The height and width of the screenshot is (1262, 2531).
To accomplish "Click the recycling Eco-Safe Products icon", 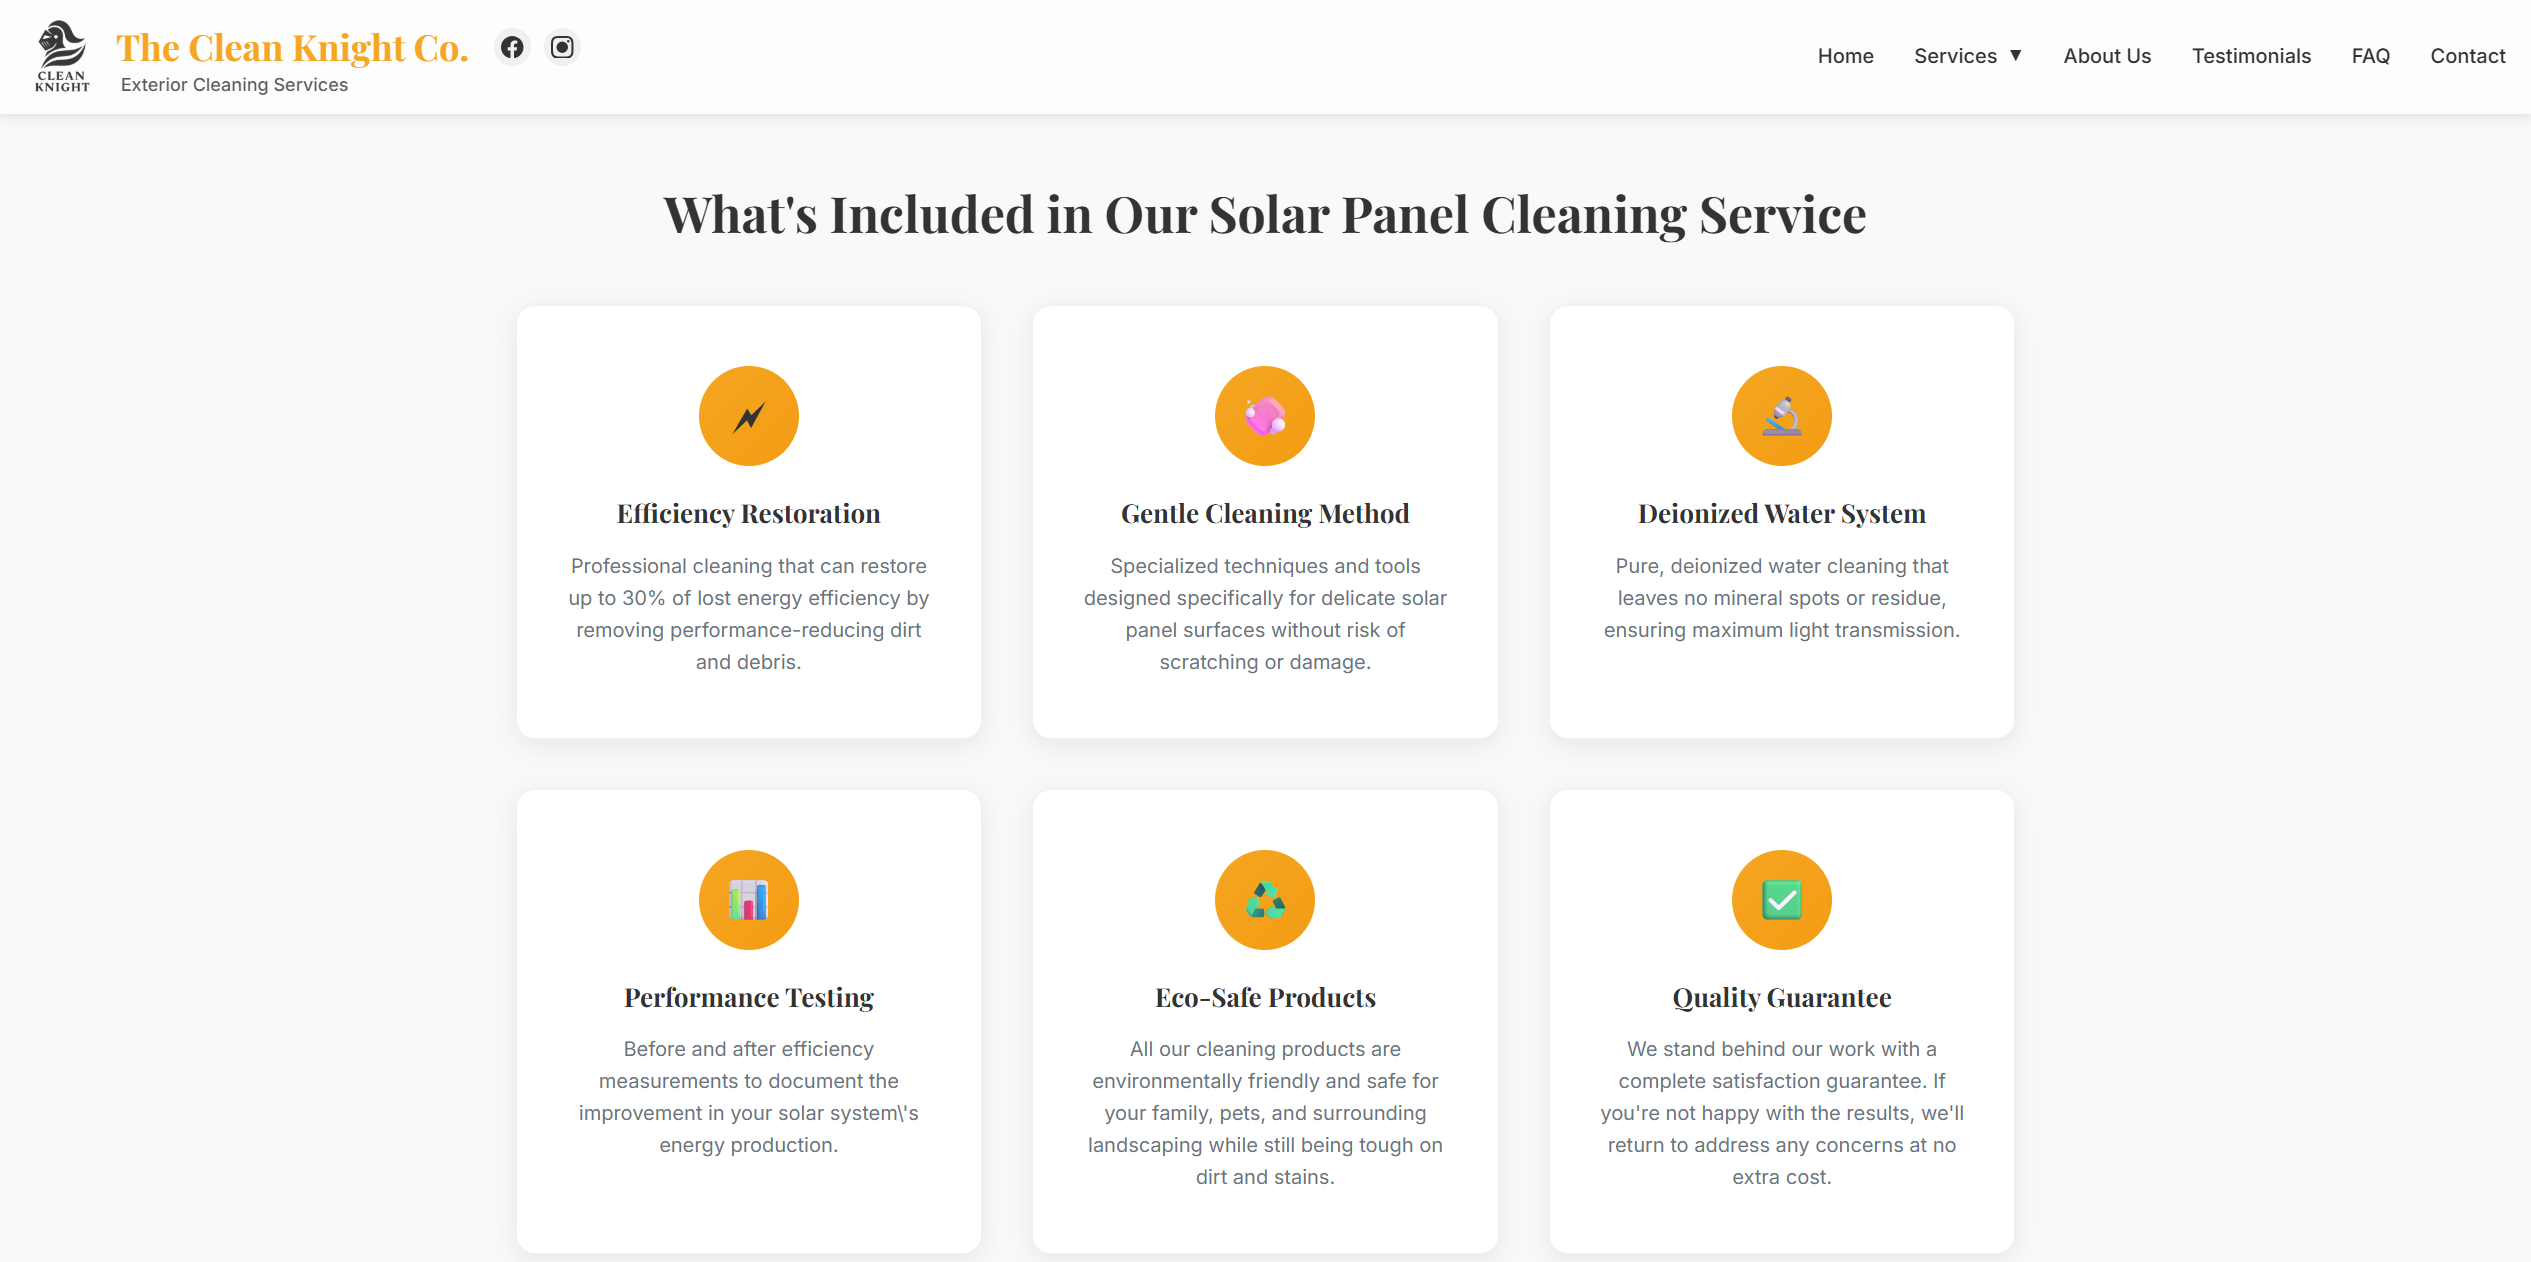I will tap(1264, 900).
